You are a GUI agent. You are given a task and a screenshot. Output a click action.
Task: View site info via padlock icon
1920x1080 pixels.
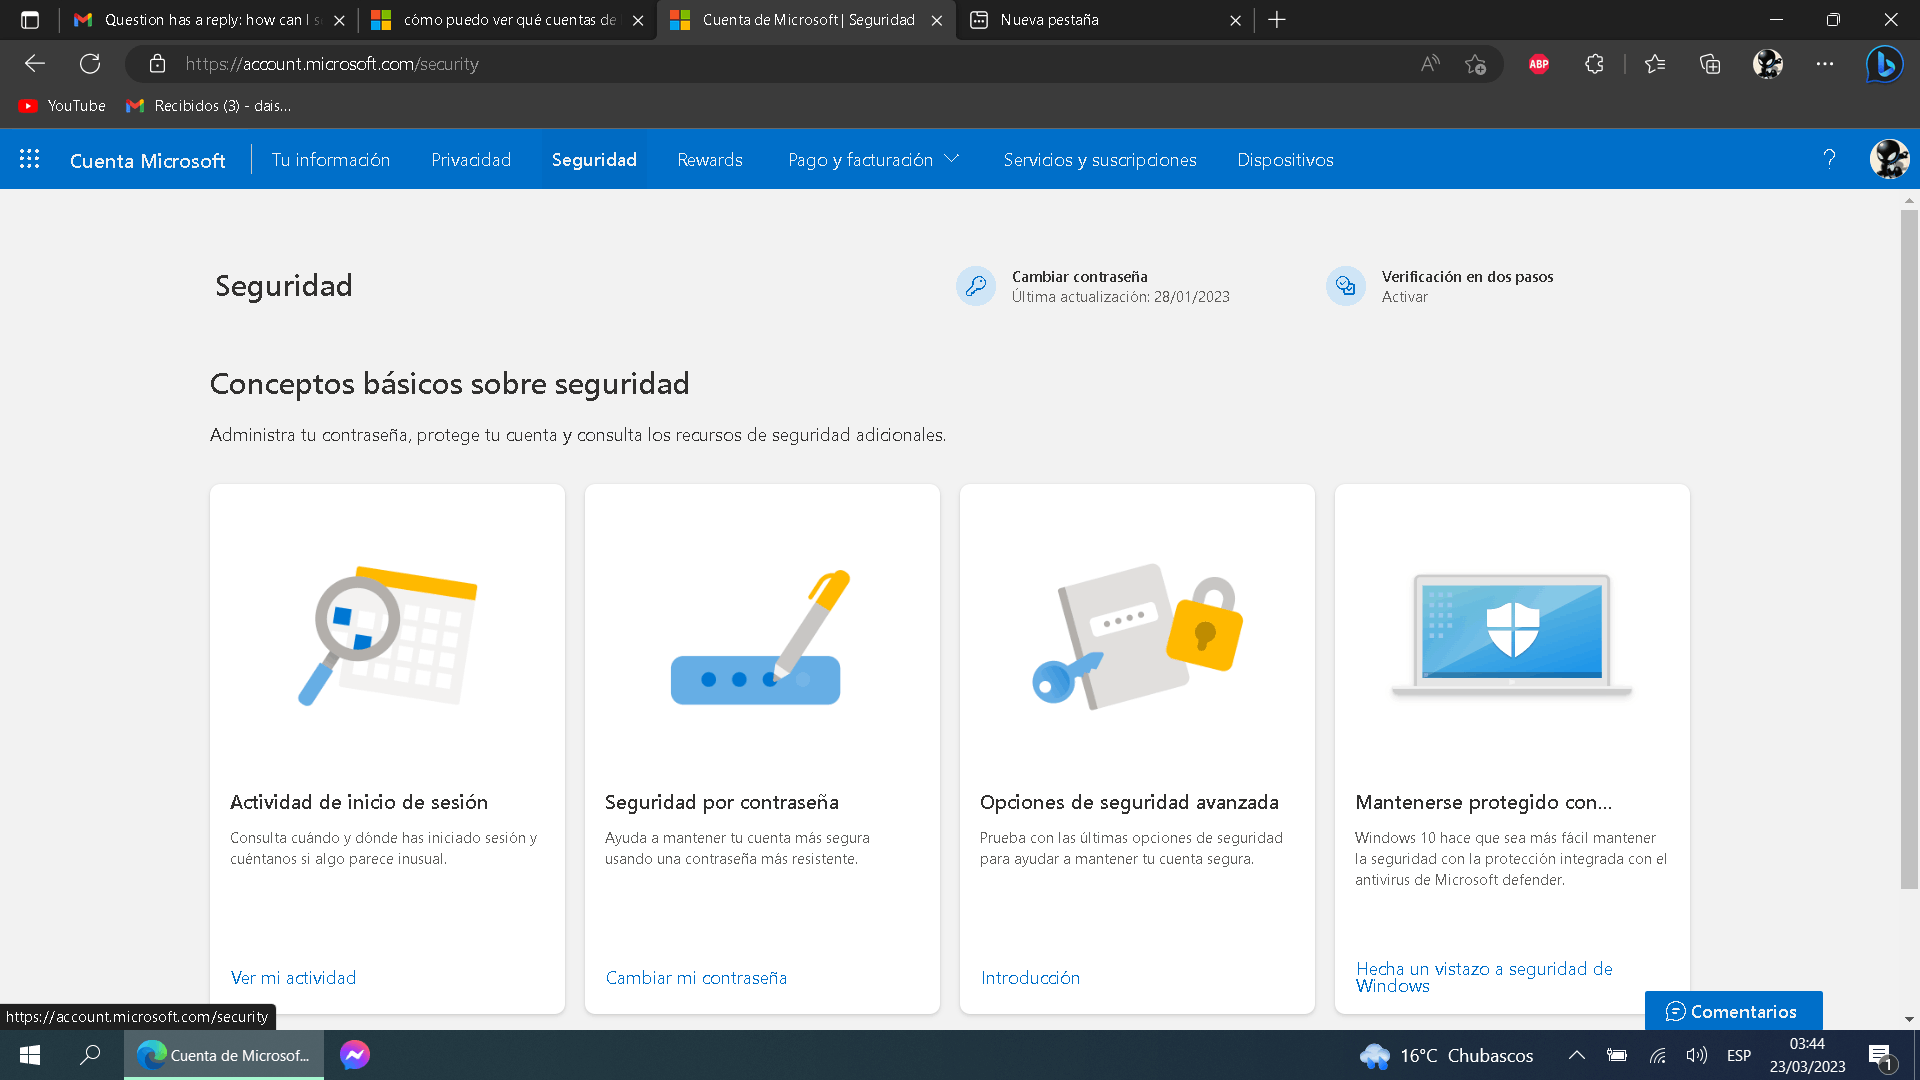[x=157, y=64]
